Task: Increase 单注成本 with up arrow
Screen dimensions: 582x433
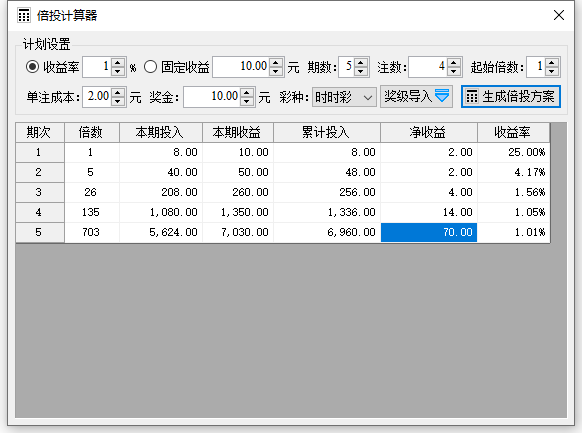Action: 118,93
